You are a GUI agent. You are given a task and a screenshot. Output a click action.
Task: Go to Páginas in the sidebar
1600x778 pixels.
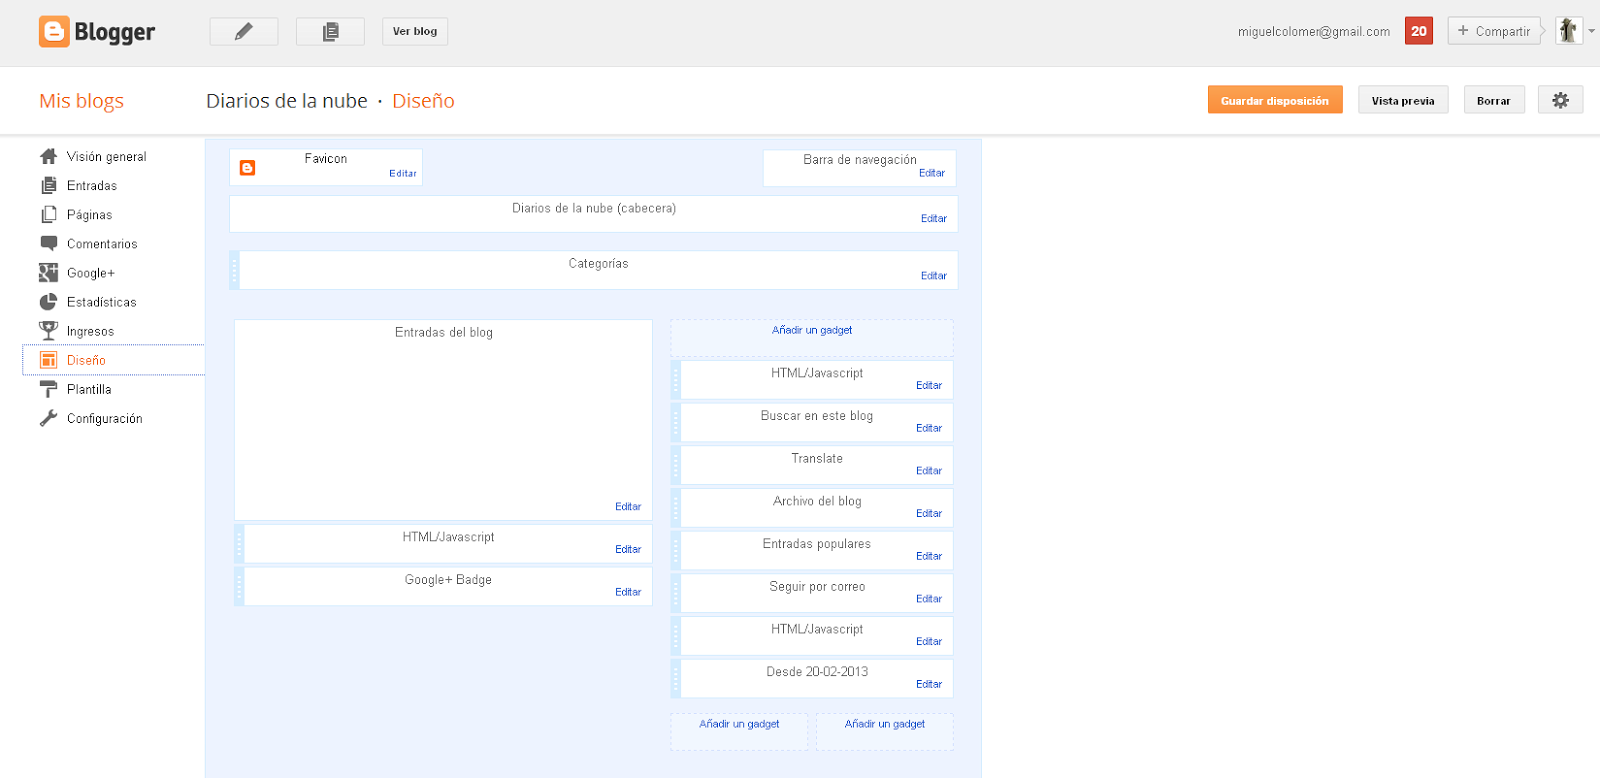click(89, 215)
